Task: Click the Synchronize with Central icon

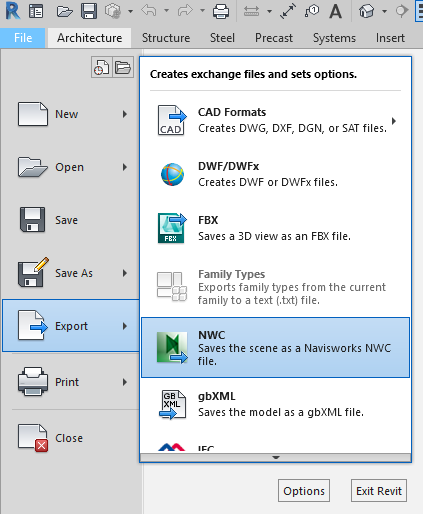Action: pyautogui.click(x=113, y=11)
